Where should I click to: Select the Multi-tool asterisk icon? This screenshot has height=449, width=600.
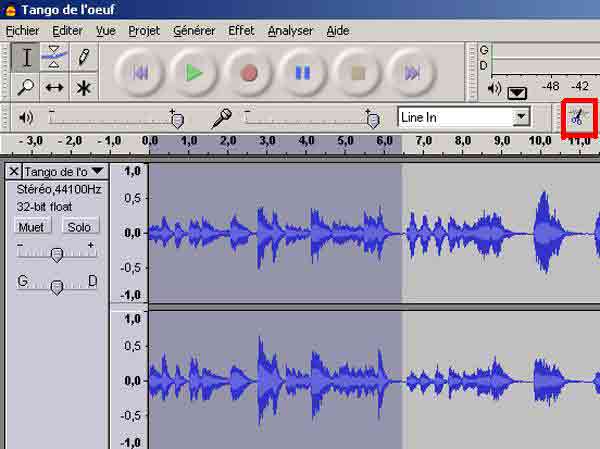[x=83, y=87]
